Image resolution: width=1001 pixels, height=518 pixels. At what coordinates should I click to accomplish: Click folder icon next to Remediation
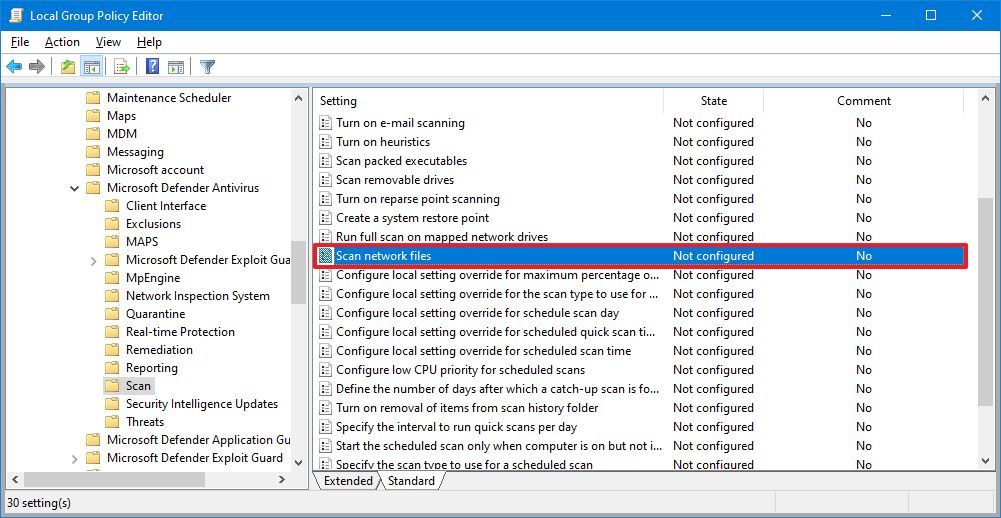(x=112, y=350)
